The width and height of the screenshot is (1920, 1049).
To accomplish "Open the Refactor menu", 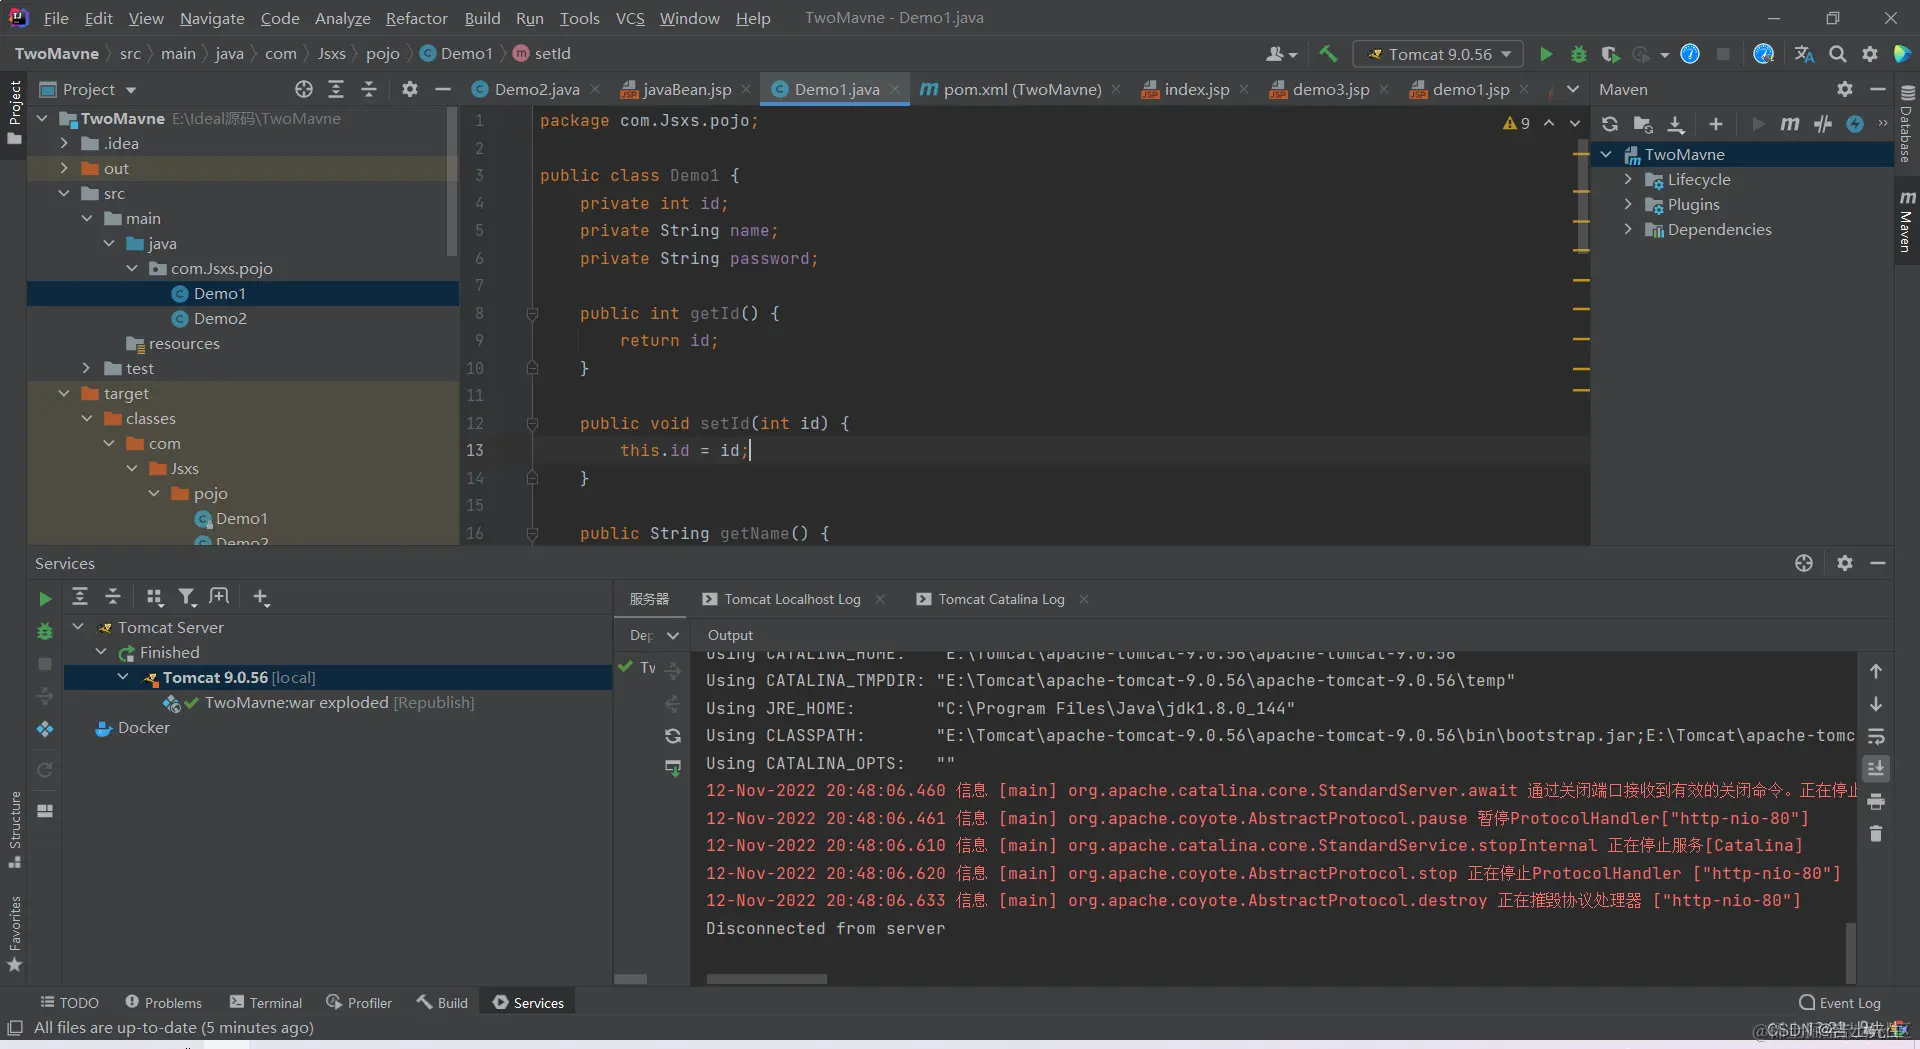I will [416, 18].
